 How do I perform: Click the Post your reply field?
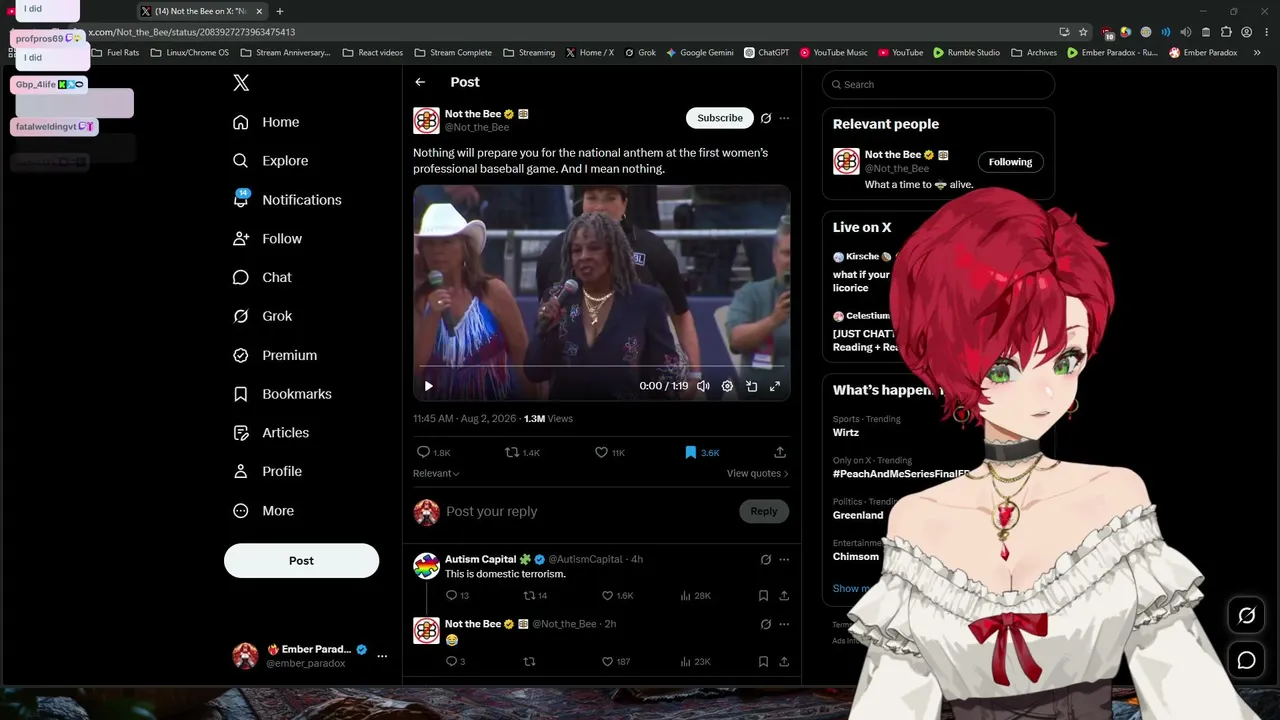tap(590, 511)
